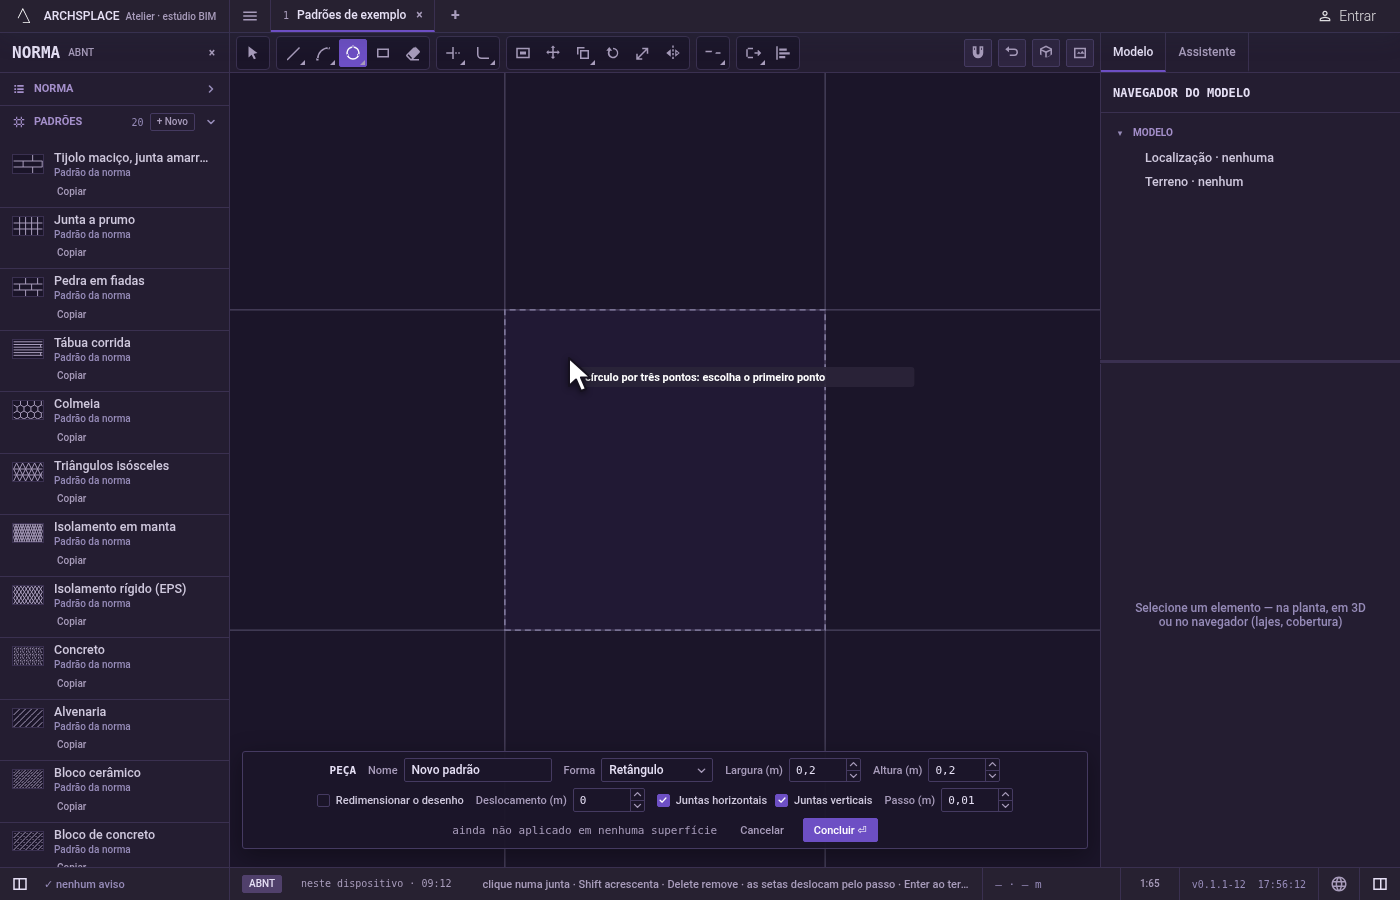Screen dimensions: 1400x900
Task: Collapse the MODELO tree node
Action: tap(1120, 133)
